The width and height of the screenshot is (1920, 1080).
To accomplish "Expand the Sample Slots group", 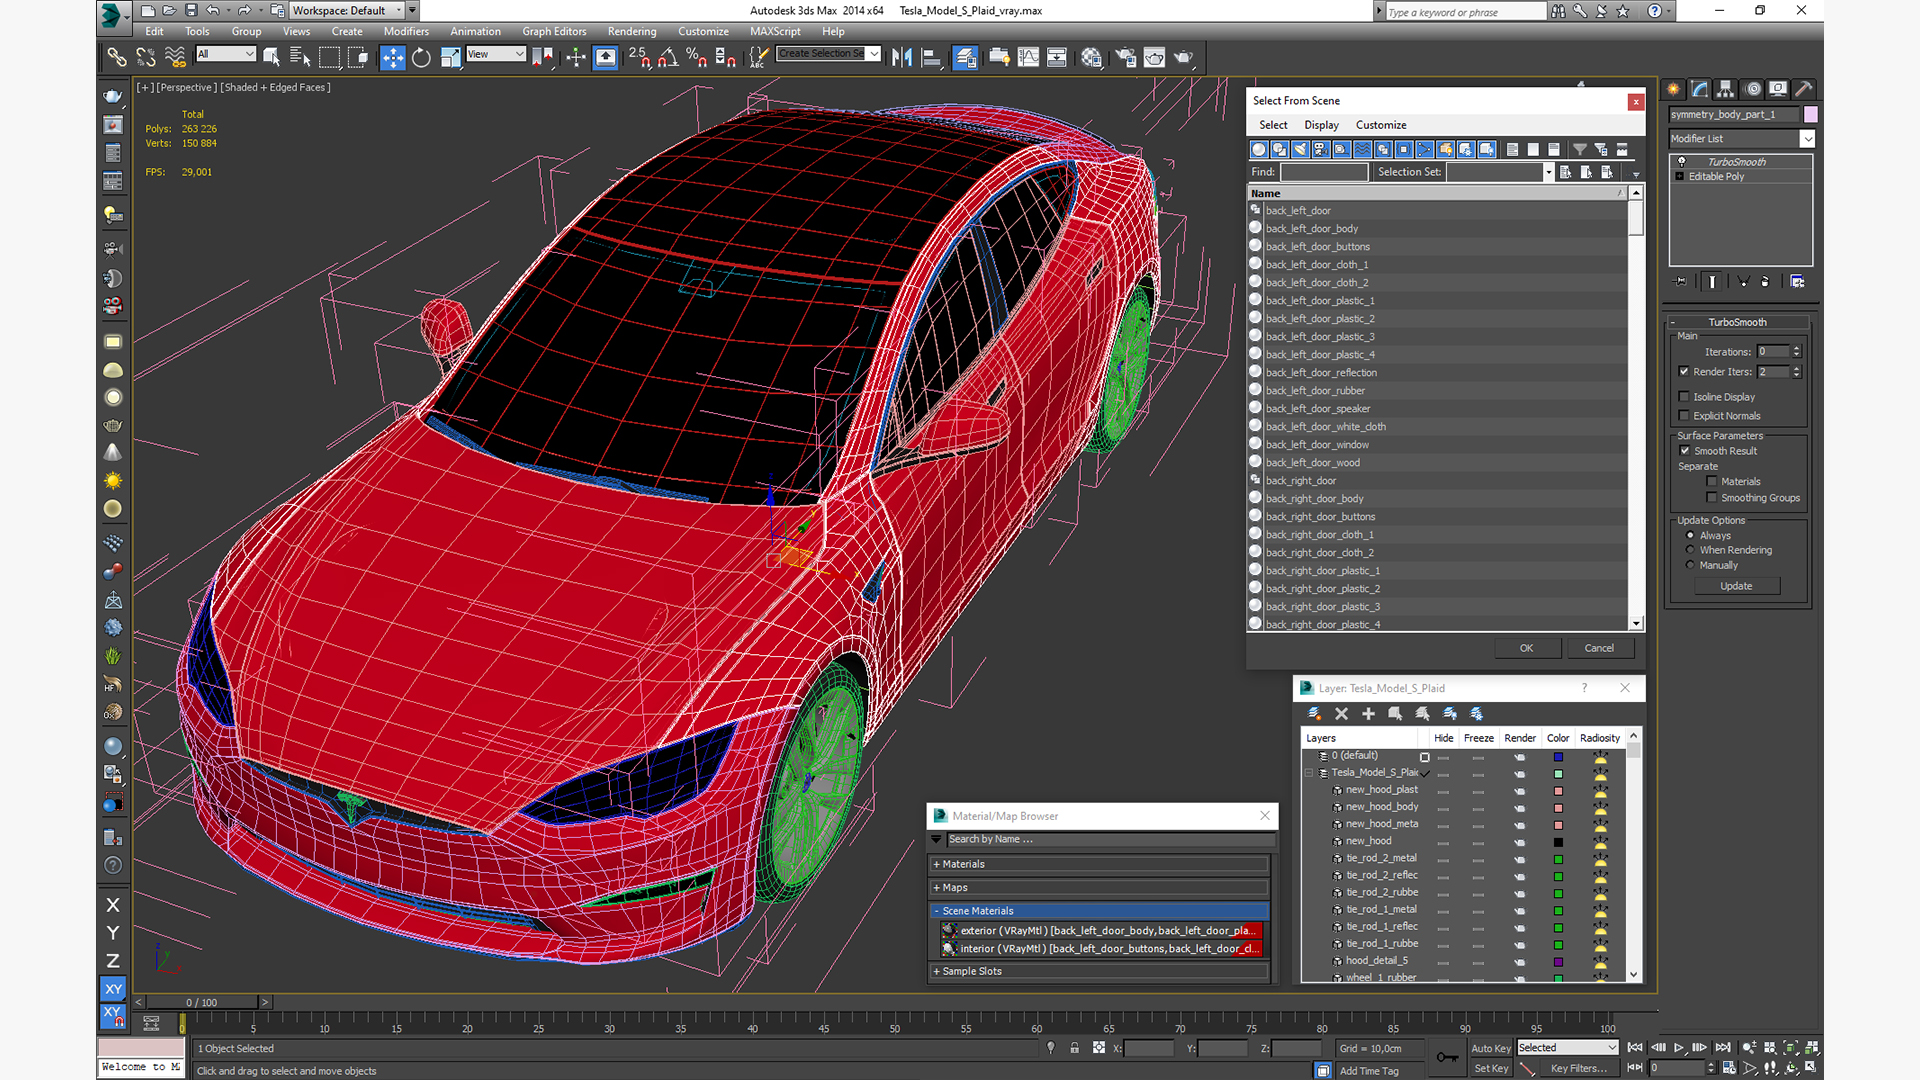I will point(1099,972).
